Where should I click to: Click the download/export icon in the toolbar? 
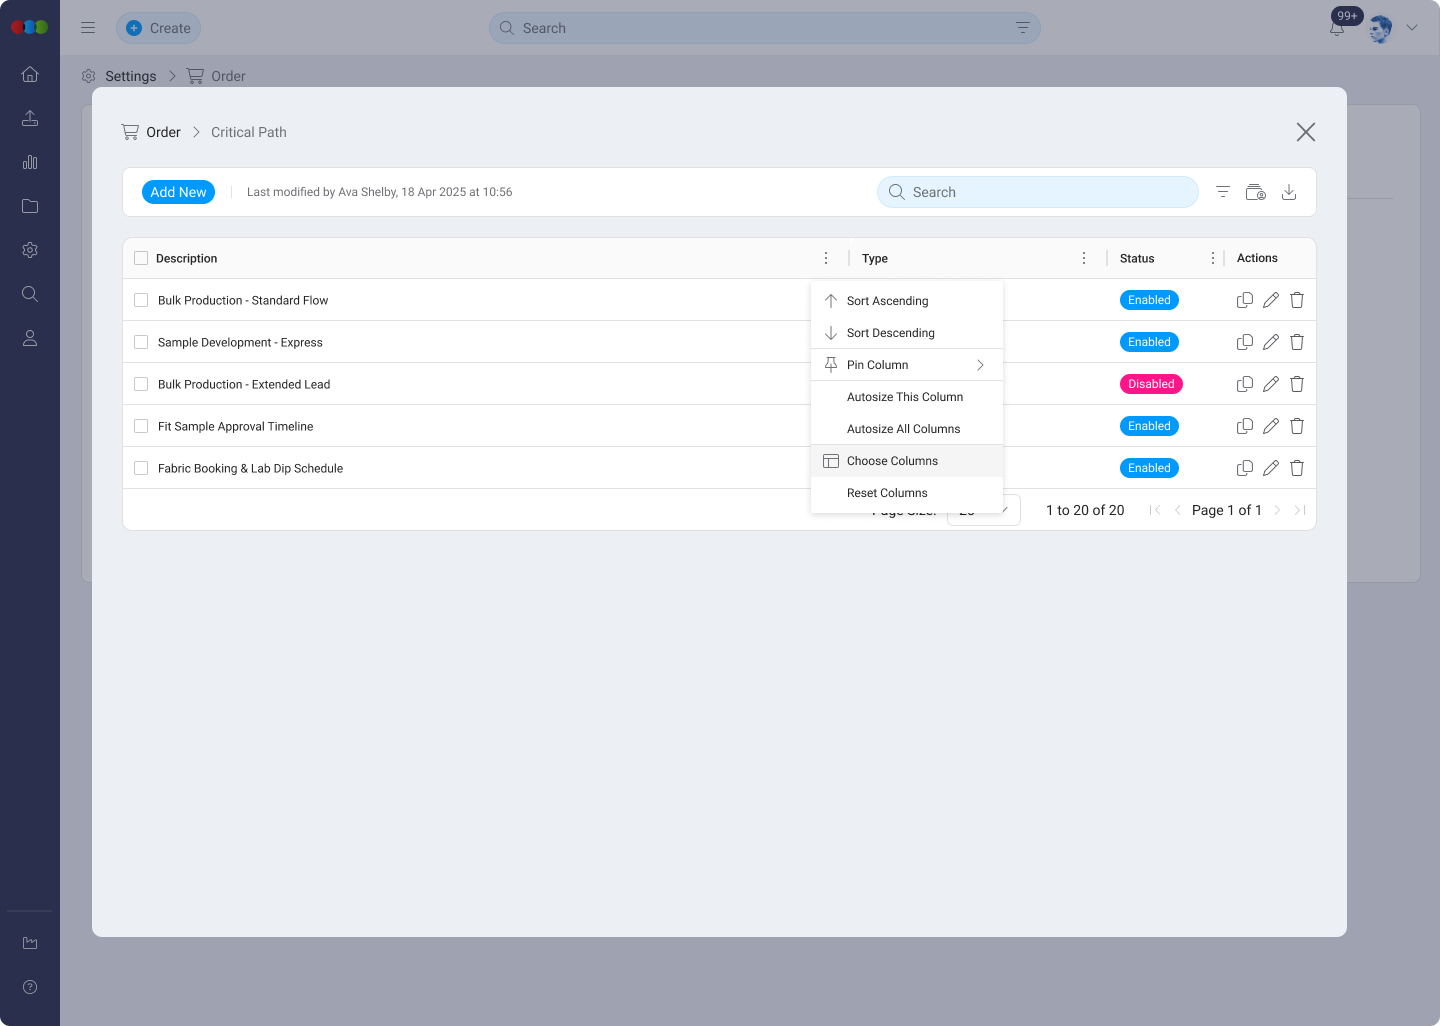(x=1289, y=191)
